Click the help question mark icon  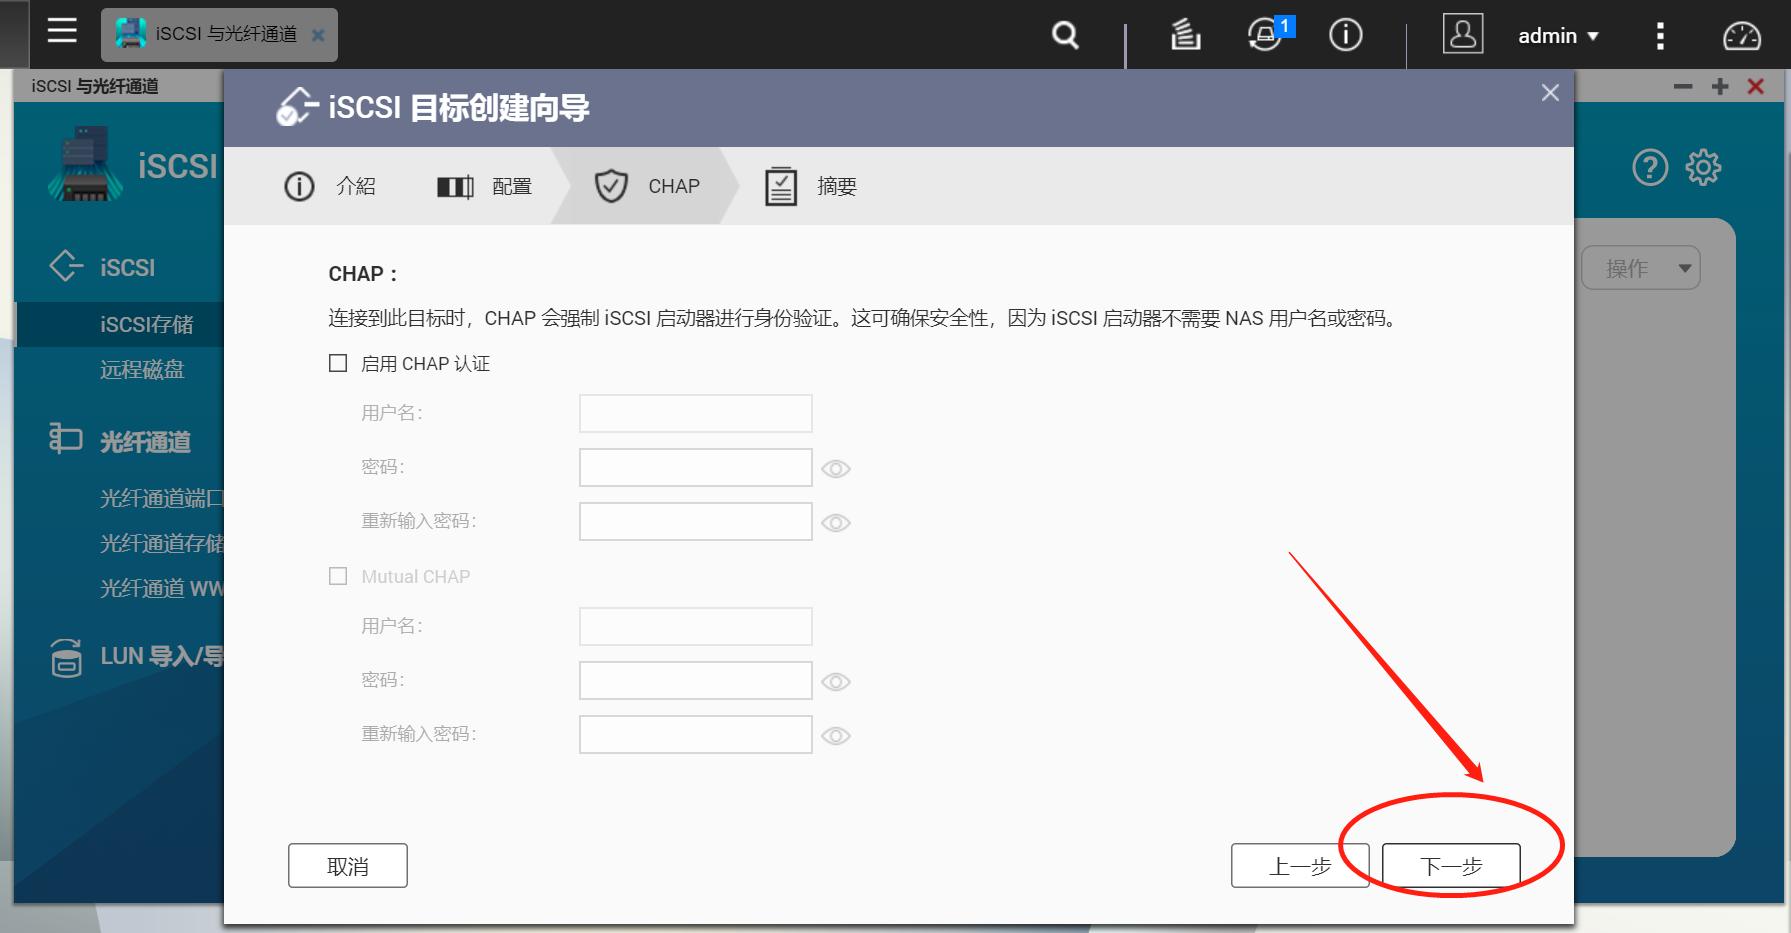coord(1648,166)
